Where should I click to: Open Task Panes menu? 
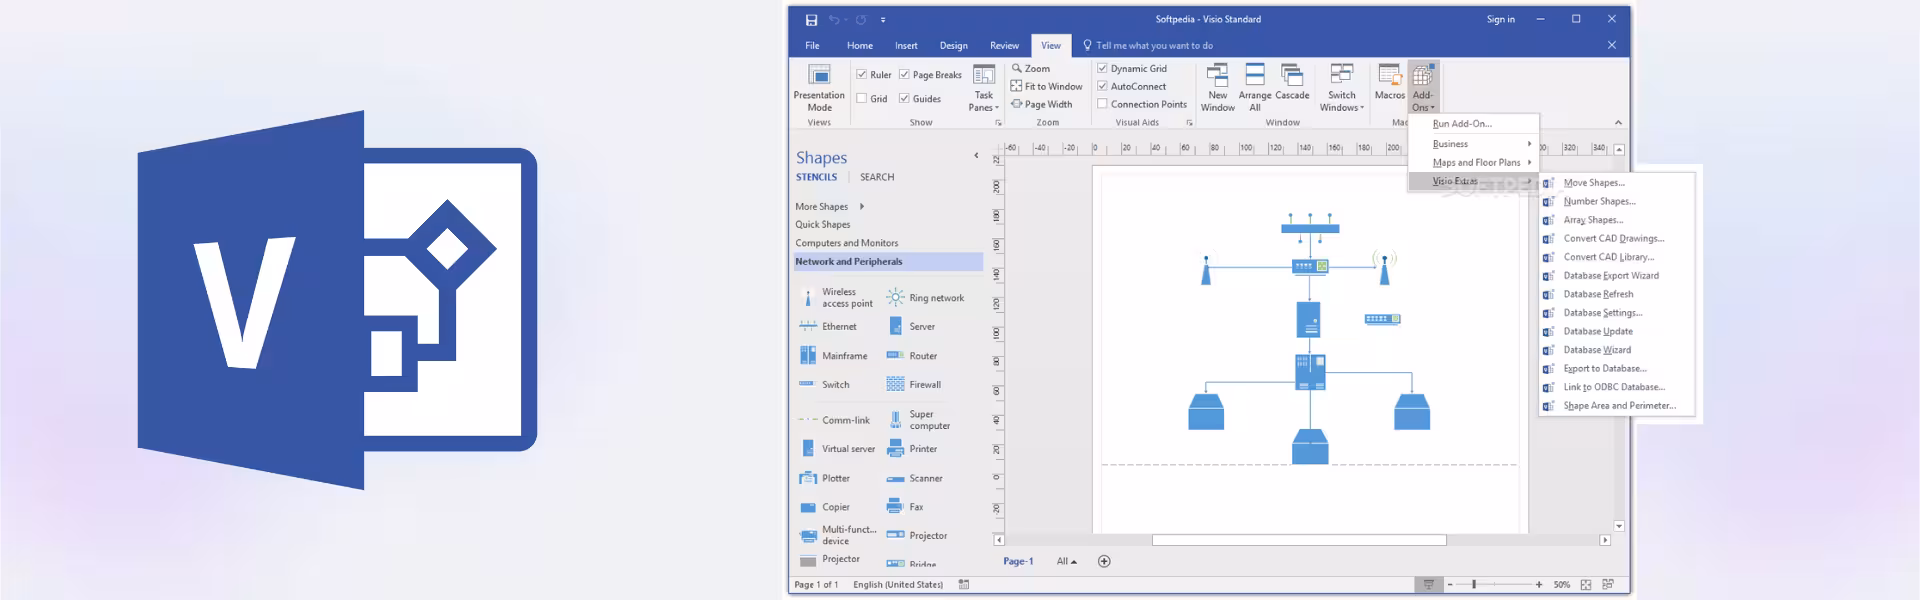984,88
